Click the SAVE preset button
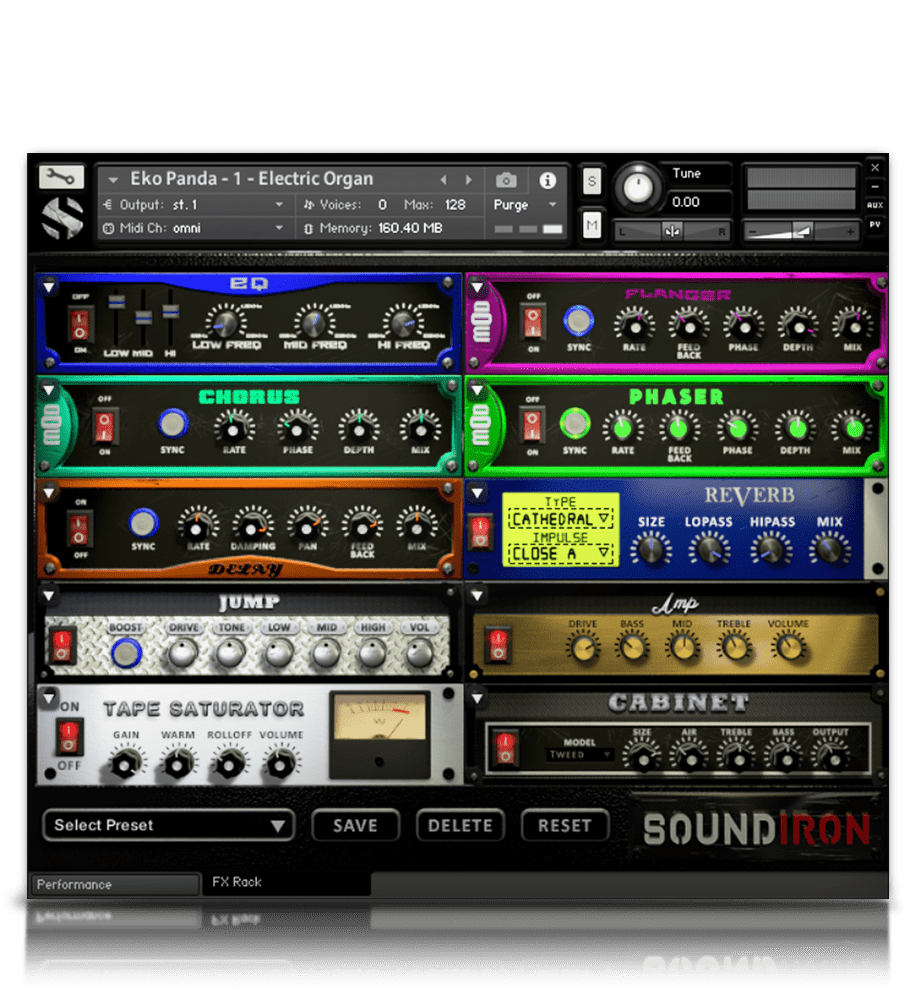 355,825
